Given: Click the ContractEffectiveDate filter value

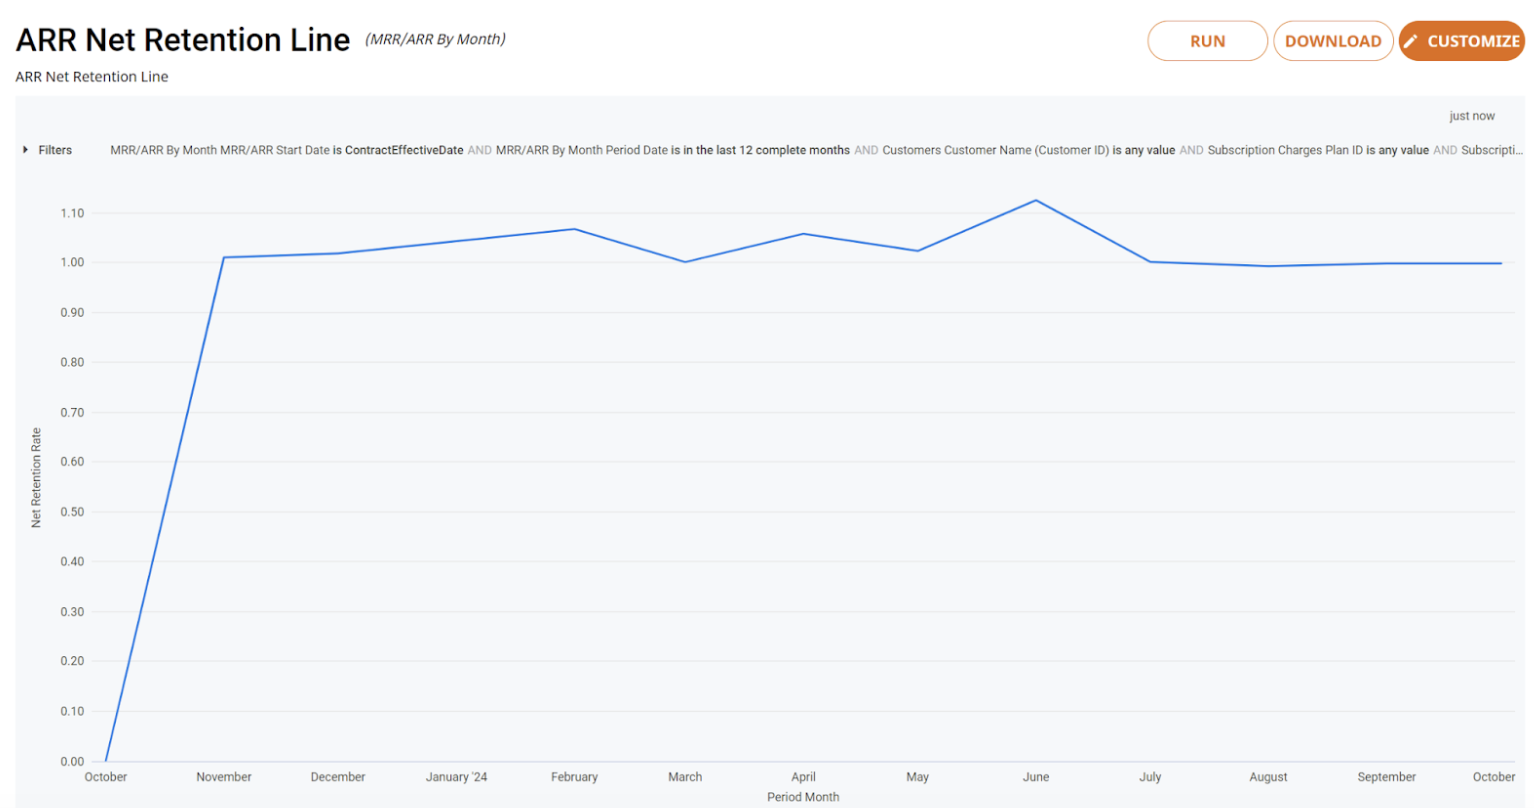Looking at the screenshot, I should (x=404, y=150).
